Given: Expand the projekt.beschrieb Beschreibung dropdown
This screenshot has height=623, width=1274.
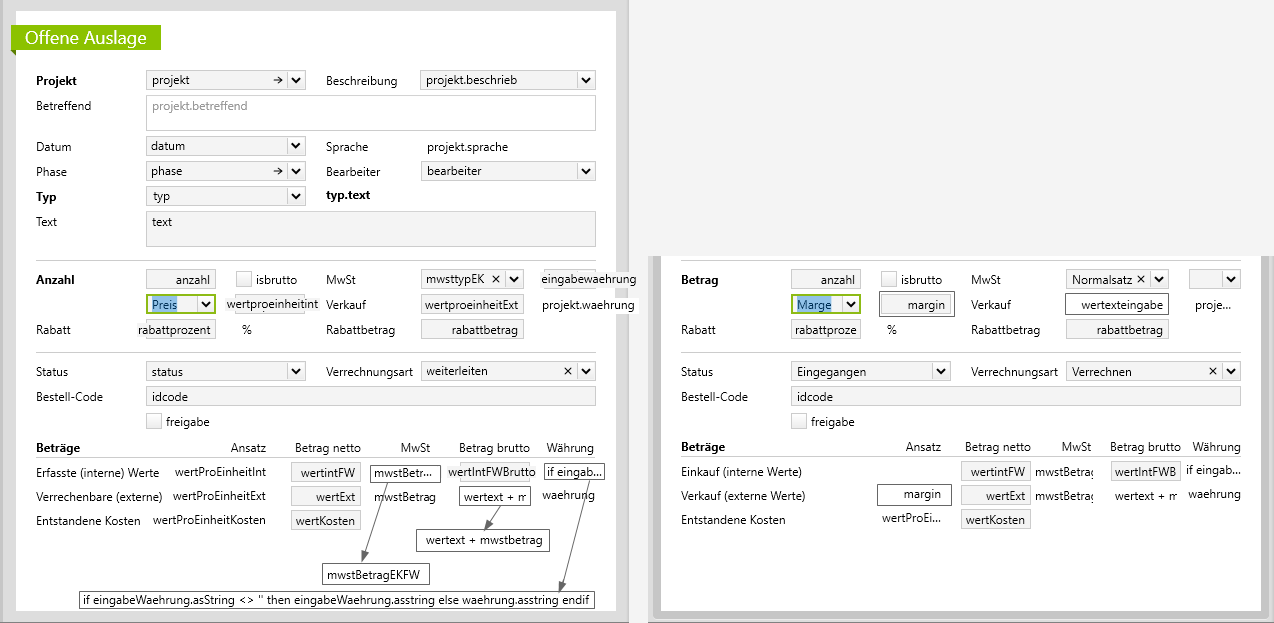Looking at the screenshot, I should 586,80.
